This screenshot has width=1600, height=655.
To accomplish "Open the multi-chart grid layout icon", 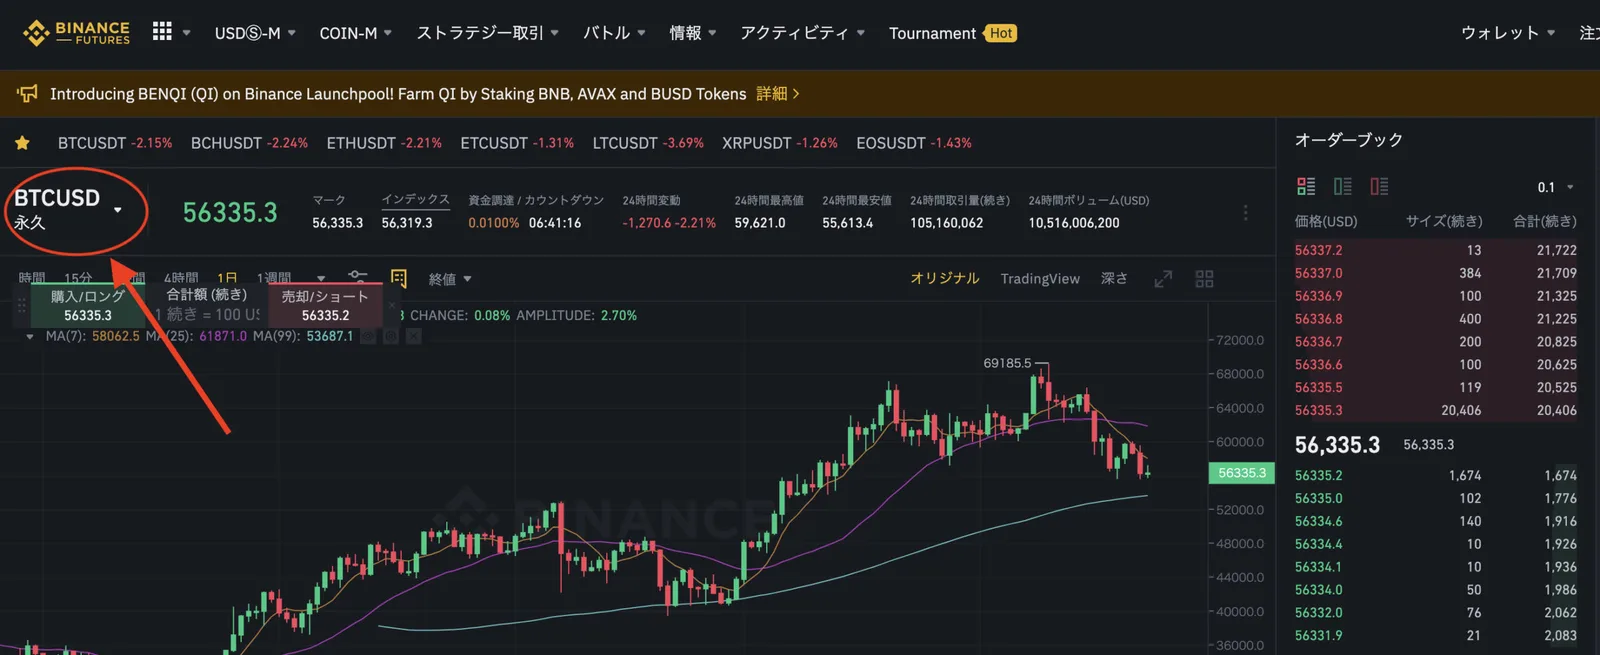I will 1204,279.
